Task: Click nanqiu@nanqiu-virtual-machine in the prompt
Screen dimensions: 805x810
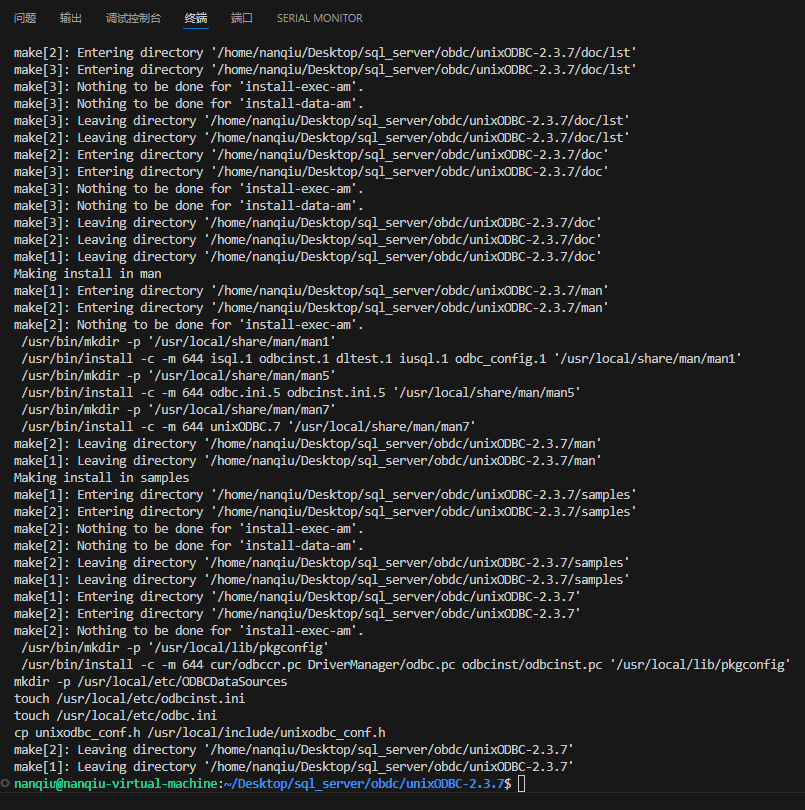Action: pyautogui.click(x=115, y=784)
